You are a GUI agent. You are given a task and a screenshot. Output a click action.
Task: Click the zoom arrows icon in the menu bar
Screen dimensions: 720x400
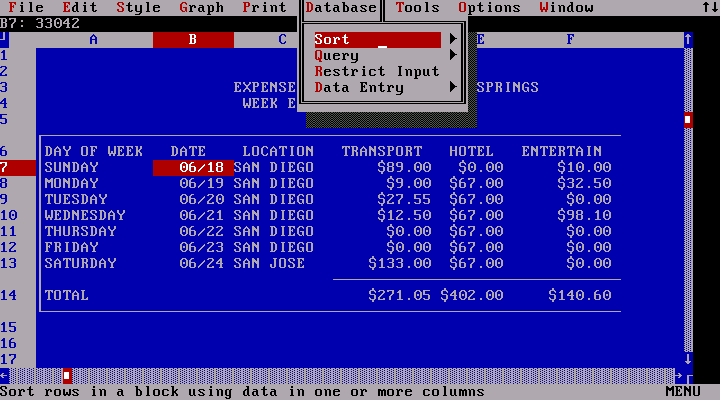point(711,8)
